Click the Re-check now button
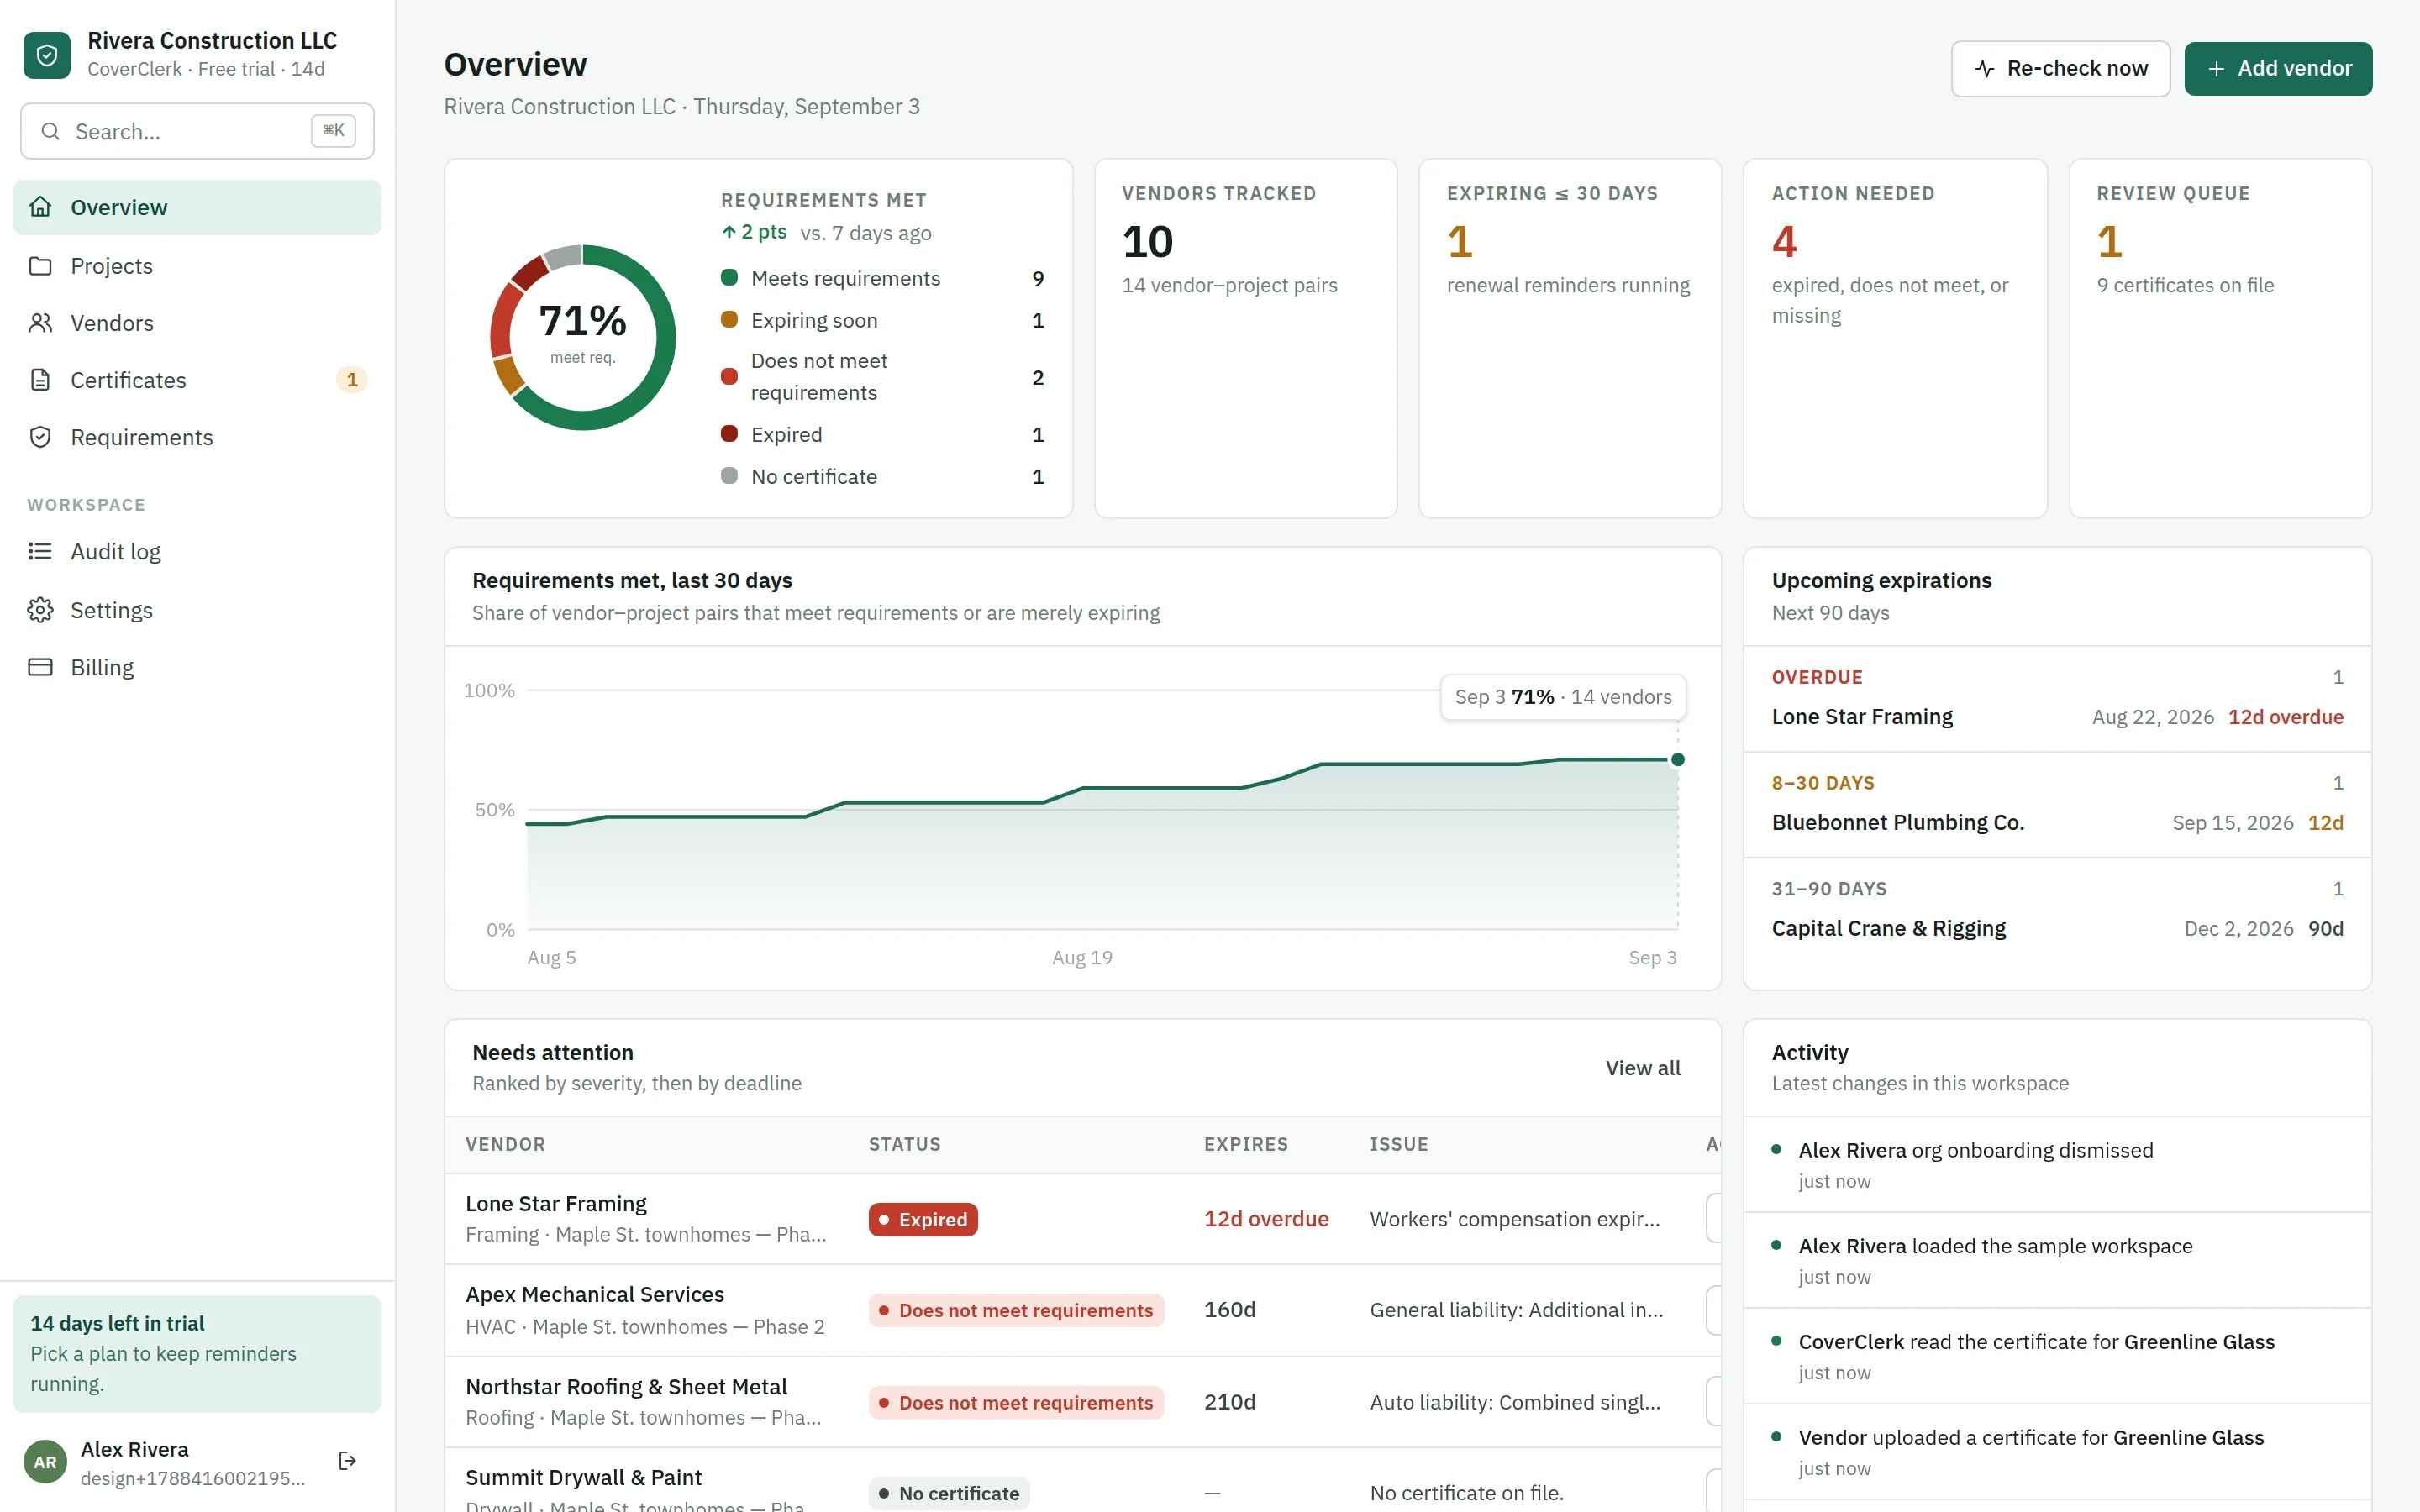Screen dimensions: 2420x1512 coord(2060,69)
